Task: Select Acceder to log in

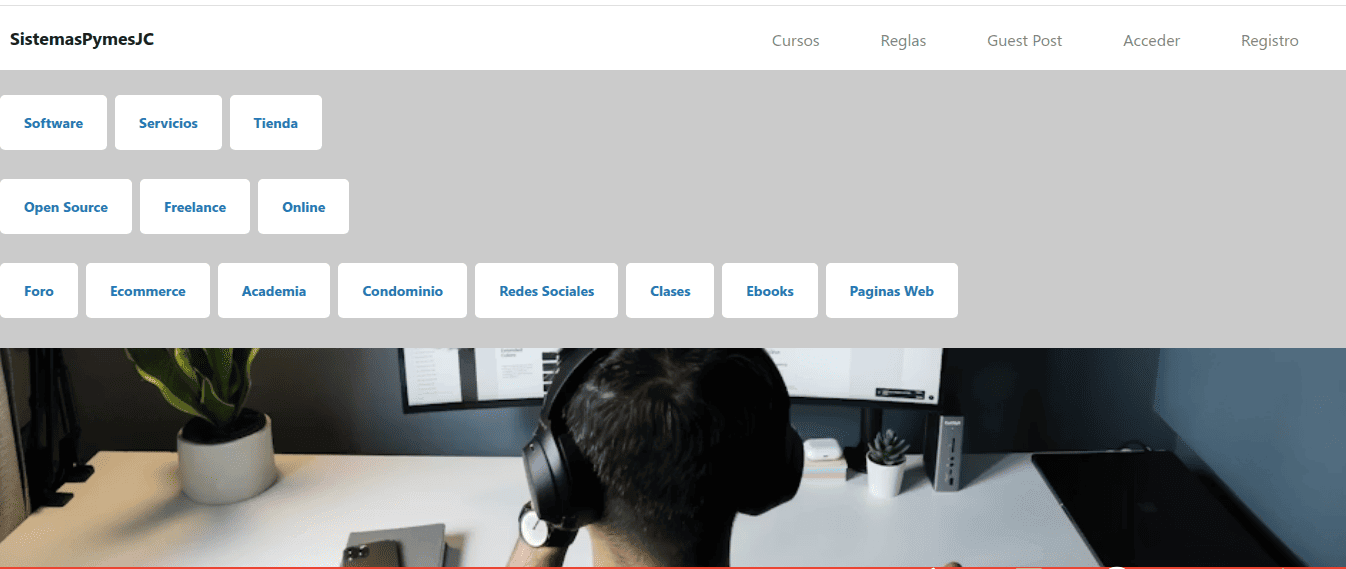Action: point(1151,41)
